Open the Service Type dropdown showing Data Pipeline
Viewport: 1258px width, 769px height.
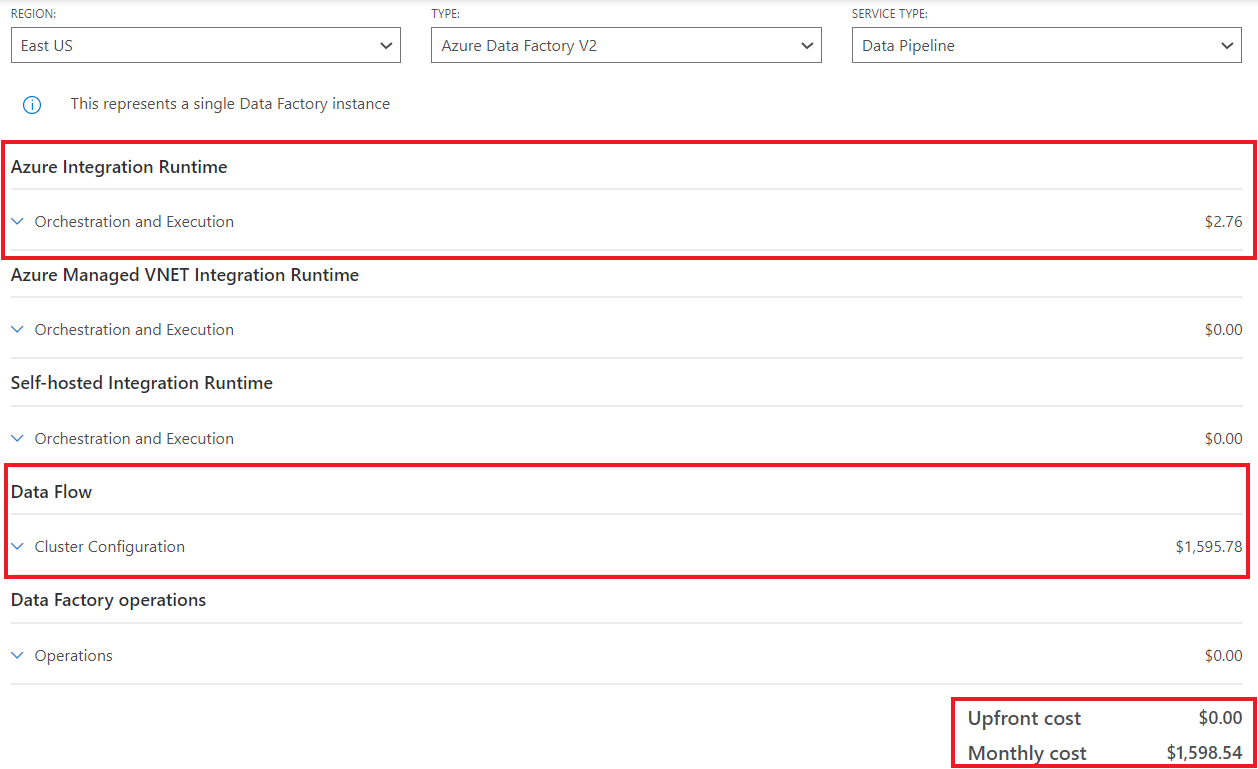coord(1046,45)
